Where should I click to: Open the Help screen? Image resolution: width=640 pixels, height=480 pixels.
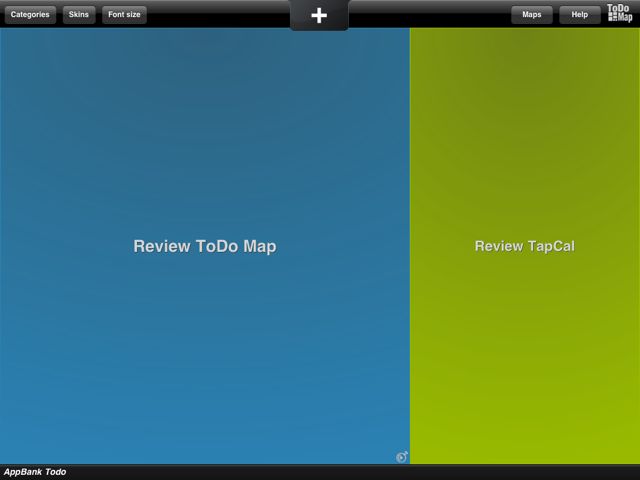coord(580,15)
